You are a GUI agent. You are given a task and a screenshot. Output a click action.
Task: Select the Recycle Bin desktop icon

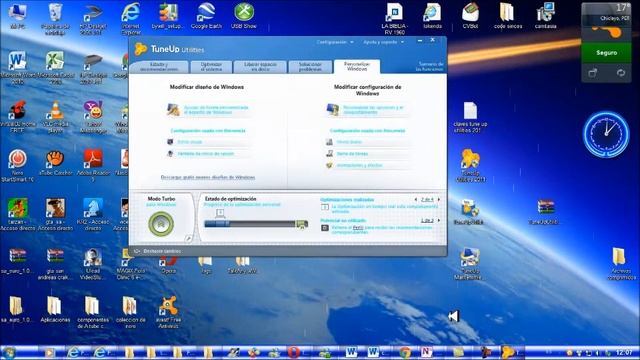coord(55,18)
